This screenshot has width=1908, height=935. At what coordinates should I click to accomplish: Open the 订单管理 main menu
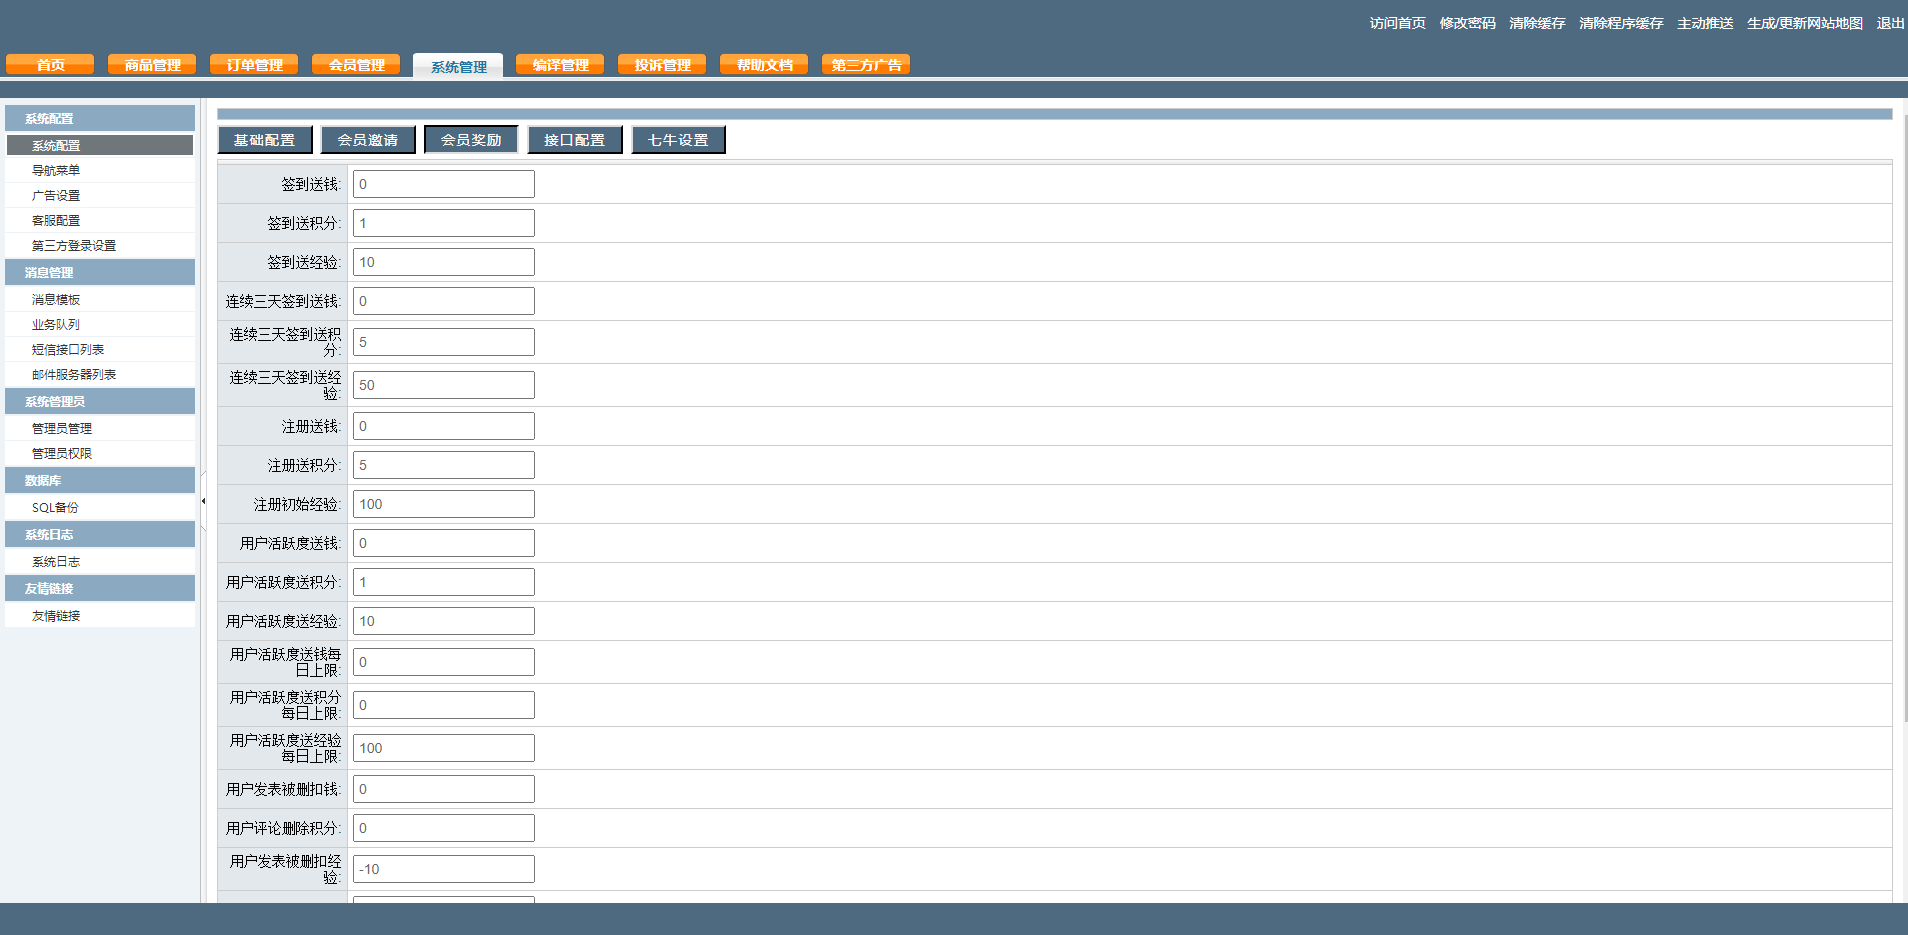coord(254,65)
